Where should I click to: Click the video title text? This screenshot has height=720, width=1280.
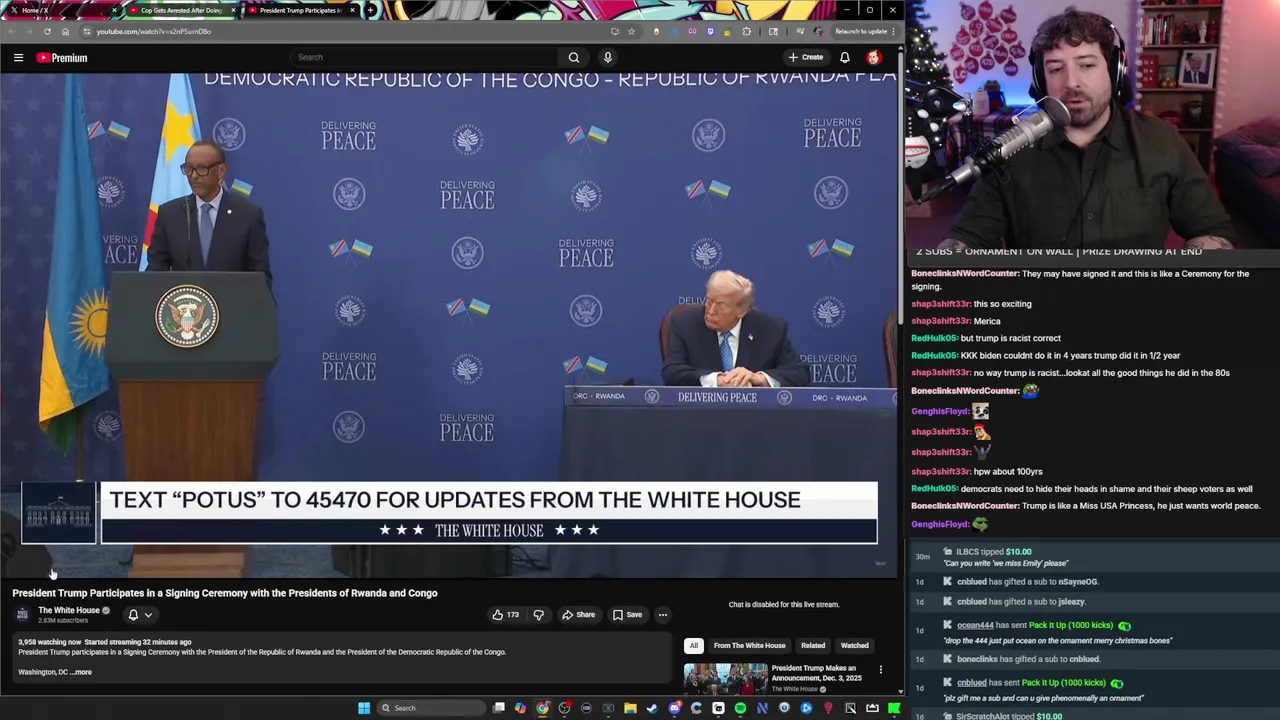click(225, 593)
